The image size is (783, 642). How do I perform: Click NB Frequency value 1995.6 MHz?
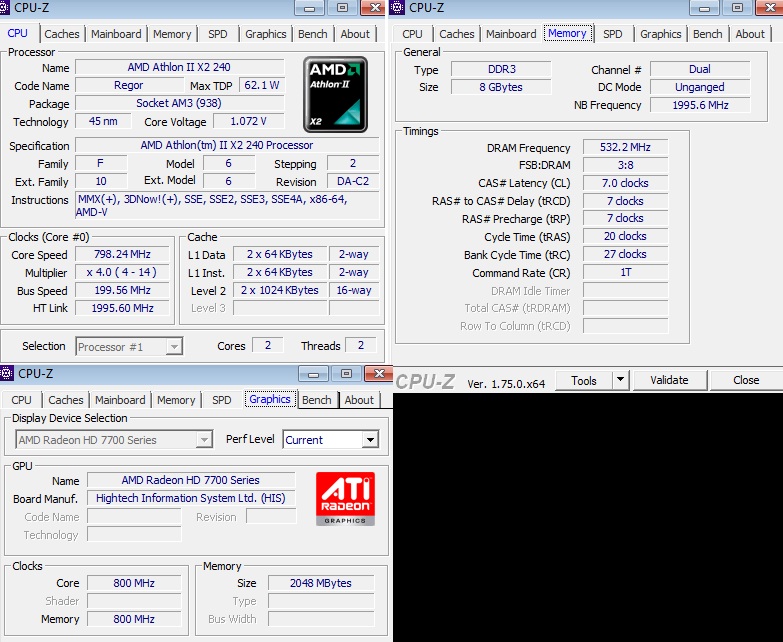[x=700, y=105]
